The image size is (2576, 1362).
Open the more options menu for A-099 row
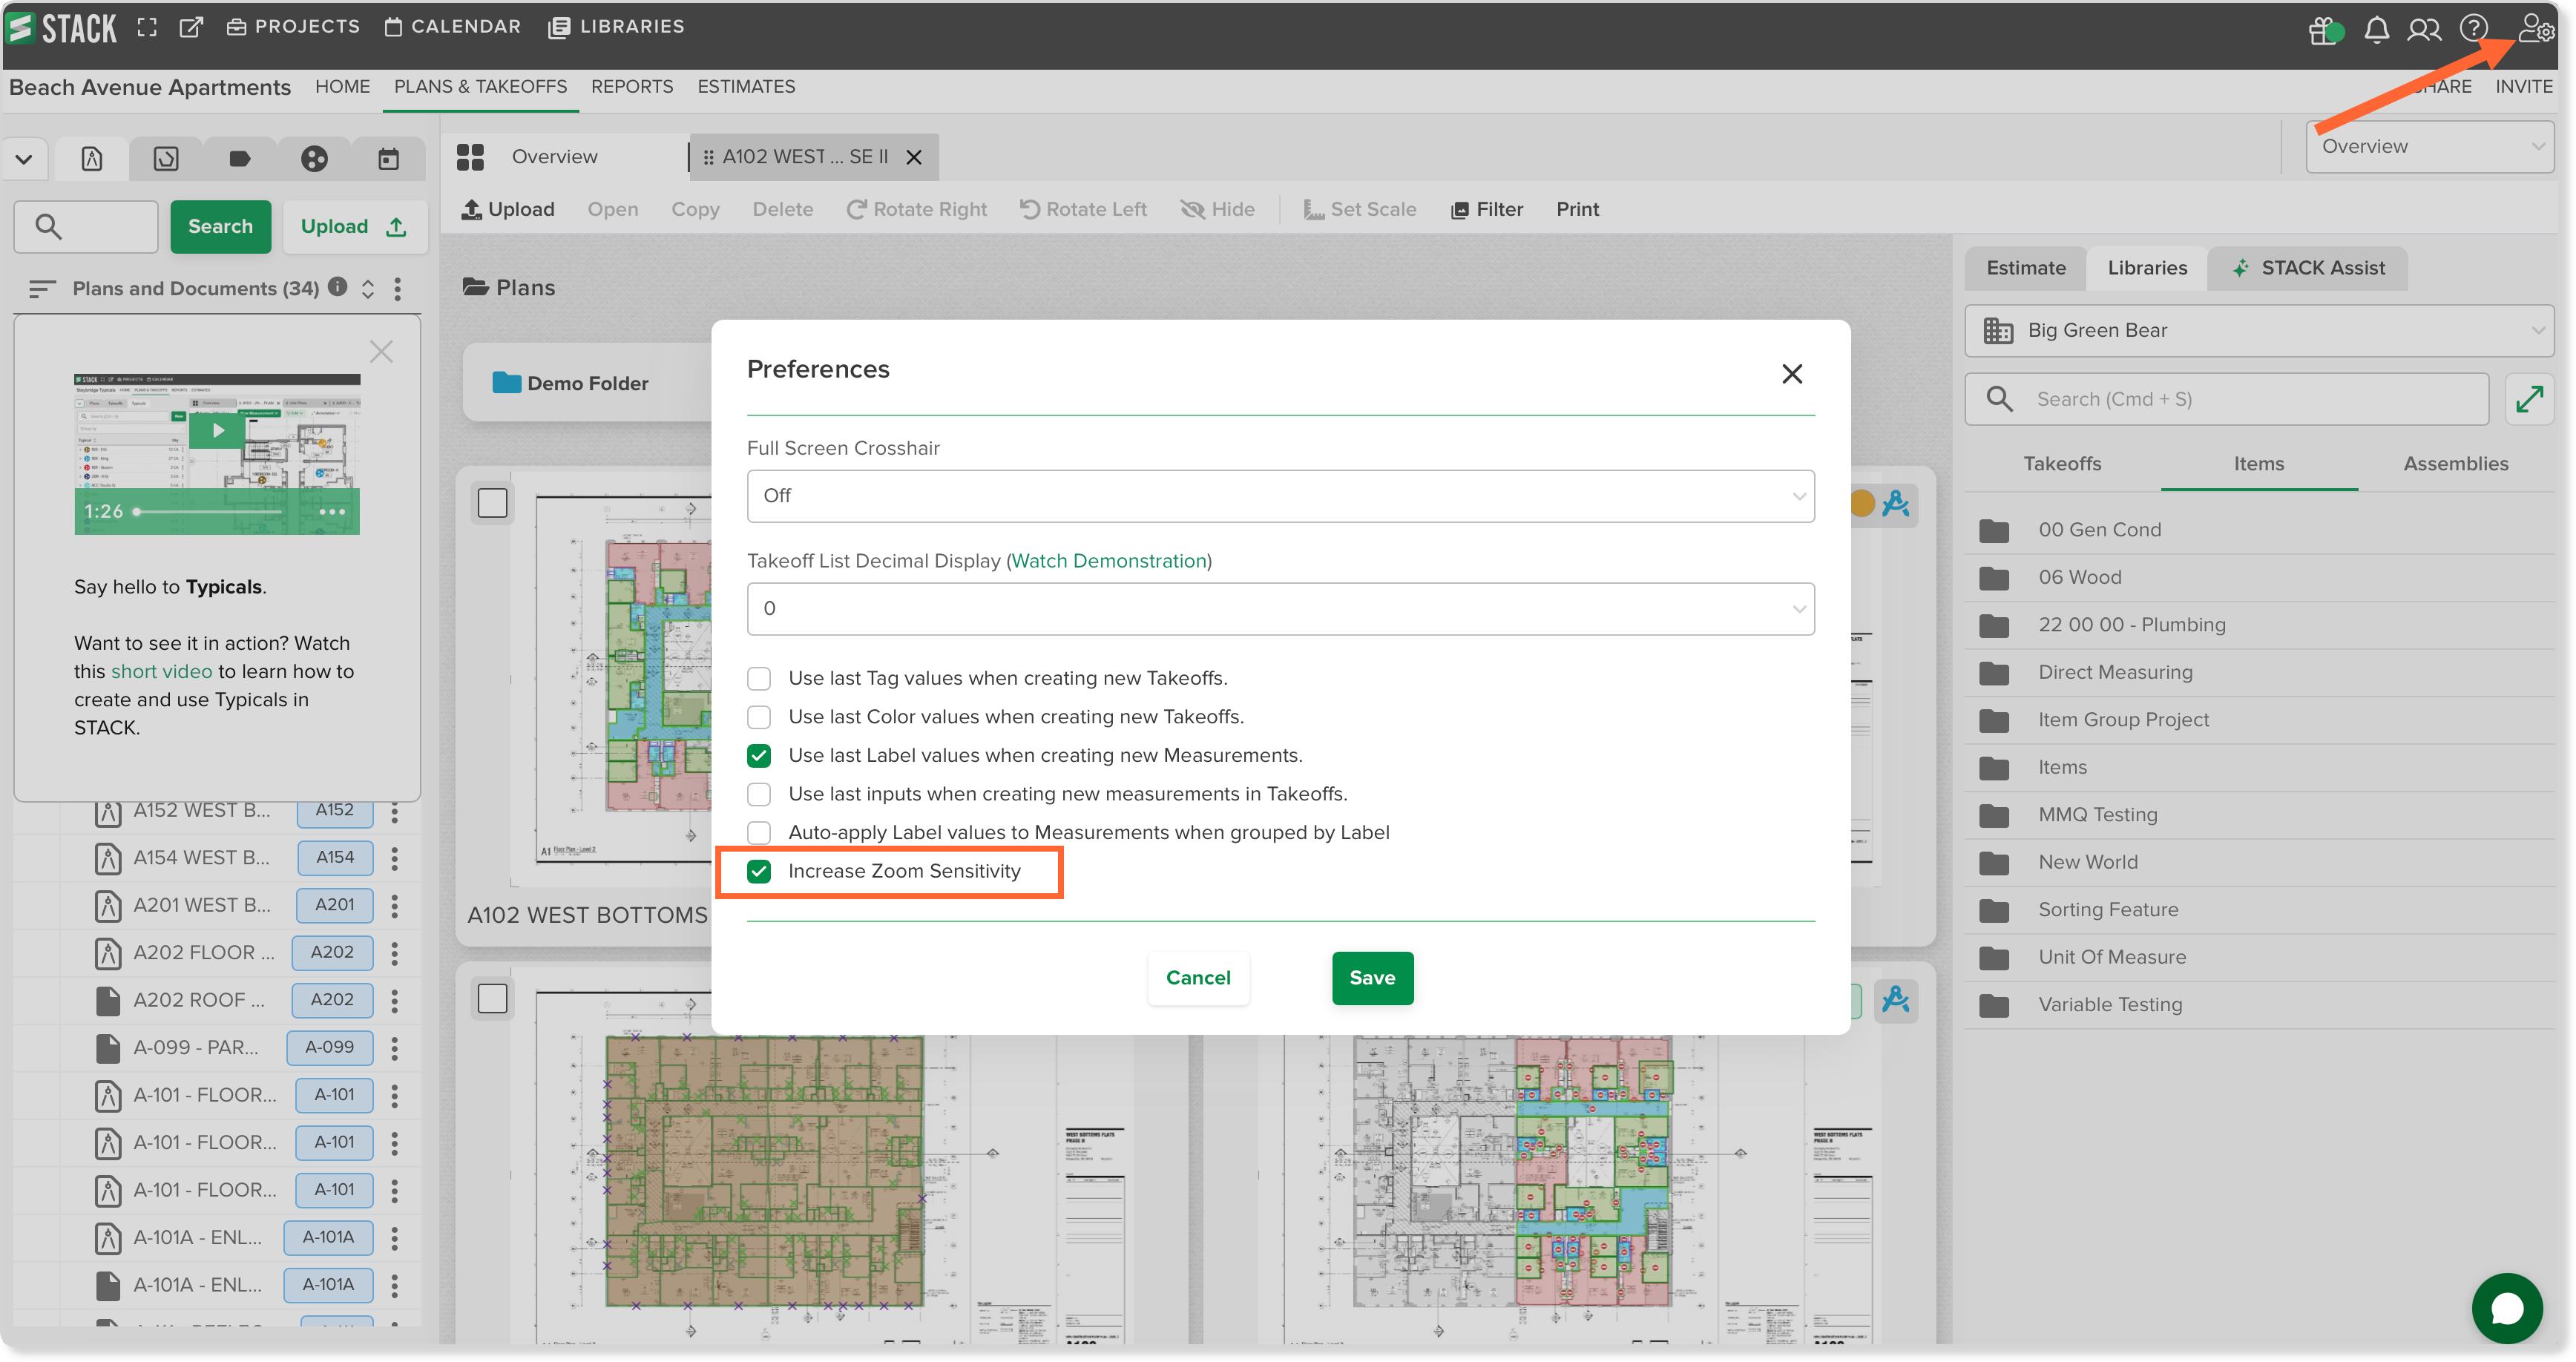(x=395, y=1048)
